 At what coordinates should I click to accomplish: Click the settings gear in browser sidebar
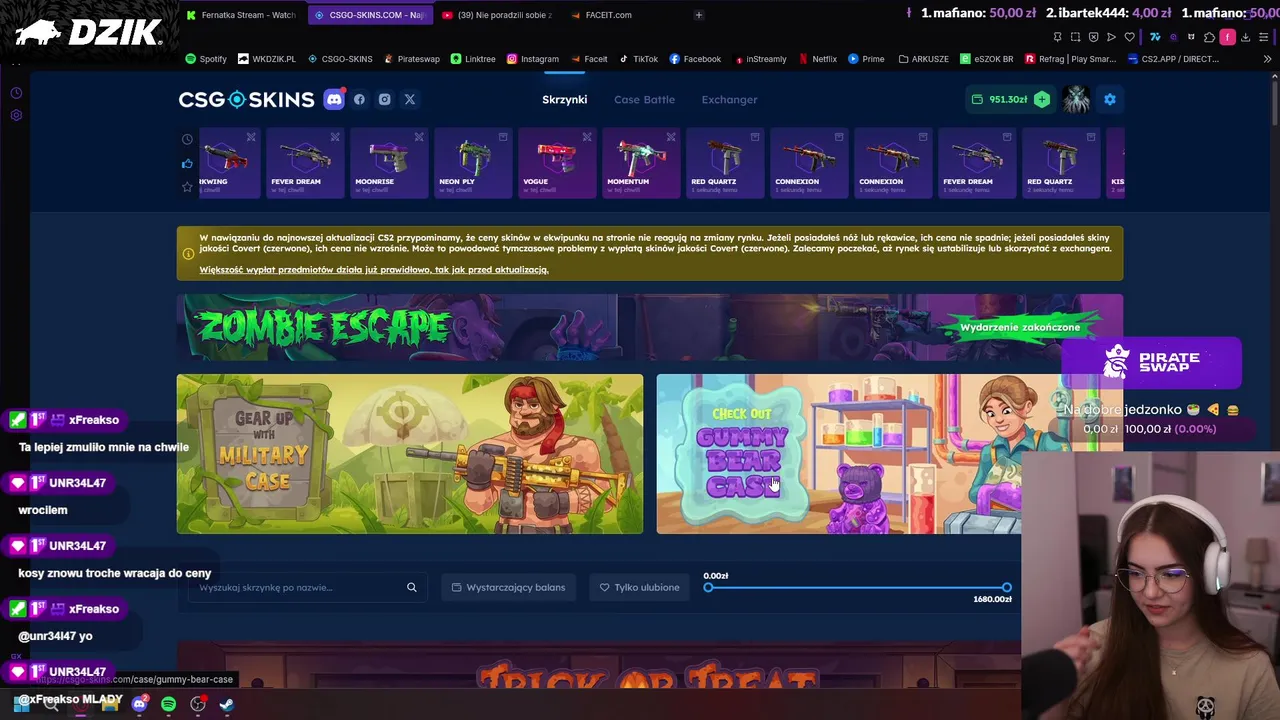pyautogui.click(x=16, y=115)
